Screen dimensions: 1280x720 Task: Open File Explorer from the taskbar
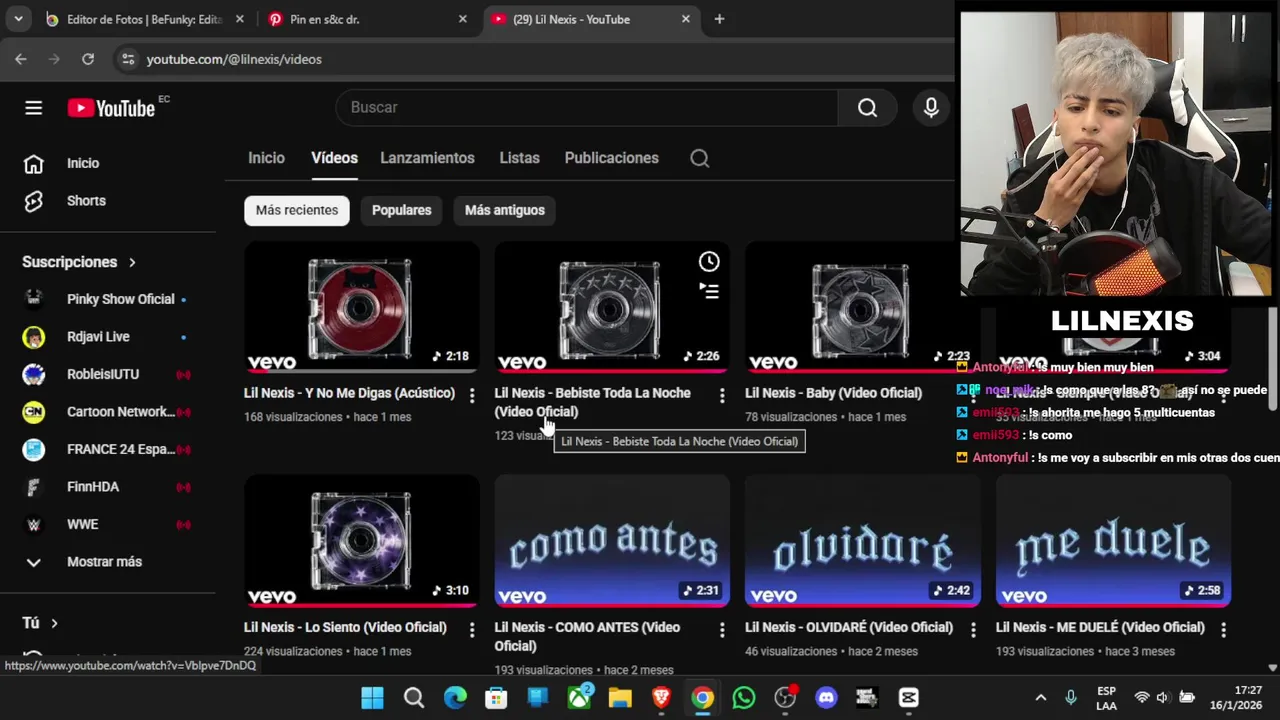point(620,697)
